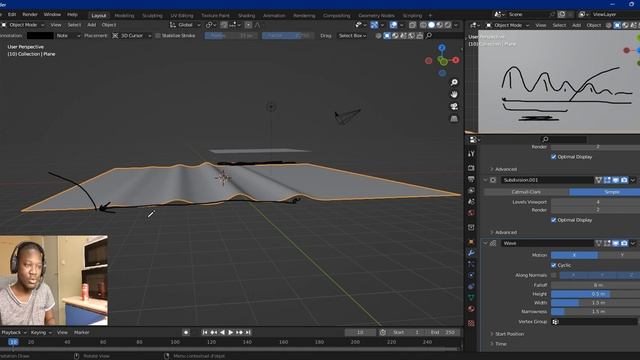Open the Render properties tab icon
The image size is (640, 360).
(x=471, y=168)
